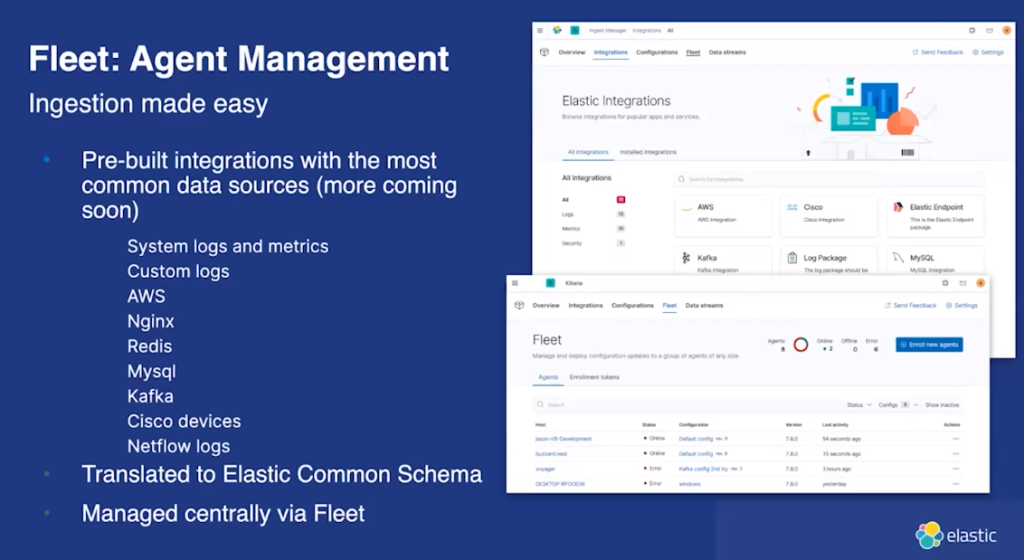Click the Elastic Endpoint logo icon
The image size is (1024, 560).
click(899, 207)
